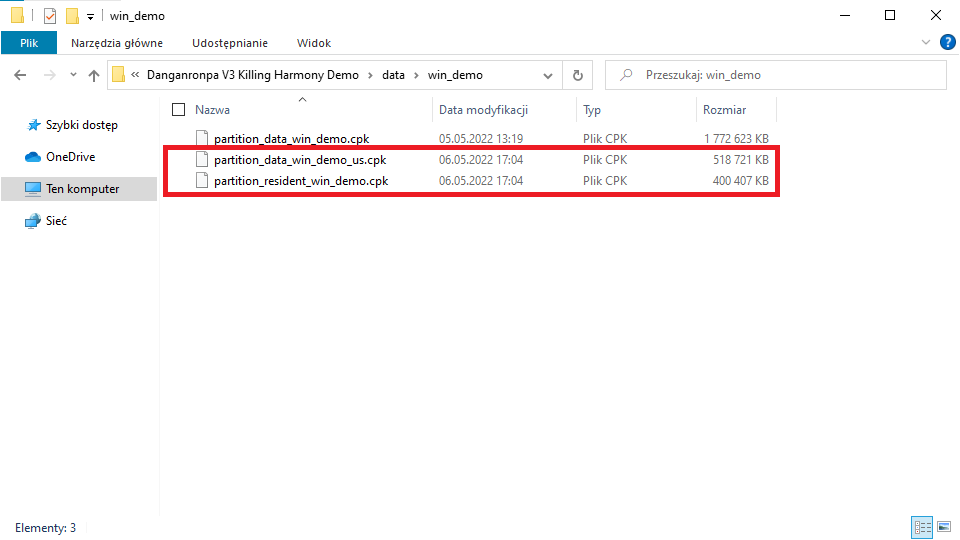The height and width of the screenshot is (540, 960).
Task: Expand chevron after data breadcrumb
Action: pos(416,75)
